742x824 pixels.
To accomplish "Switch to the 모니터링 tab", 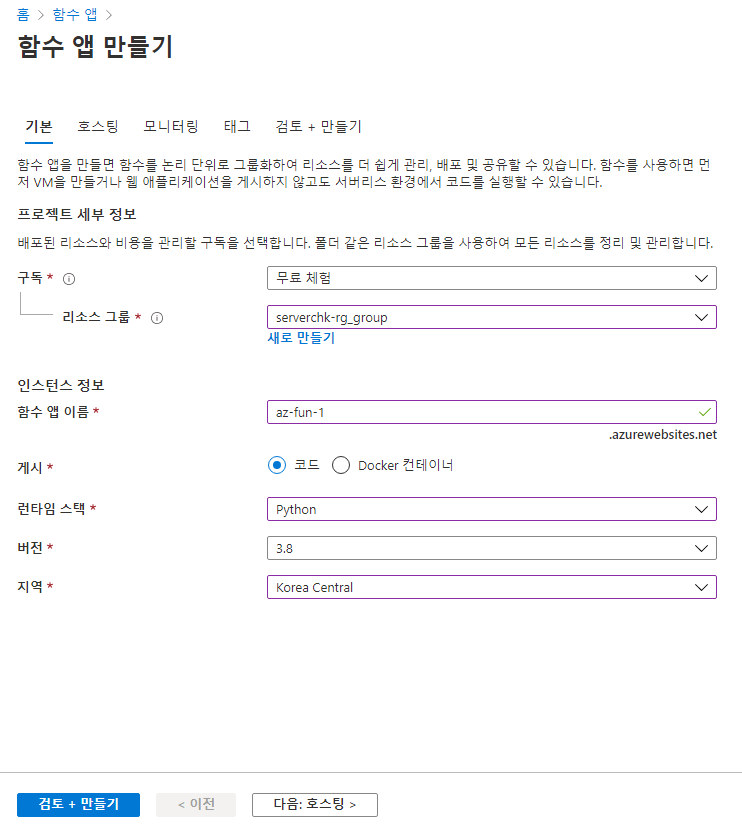I will [171, 127].
